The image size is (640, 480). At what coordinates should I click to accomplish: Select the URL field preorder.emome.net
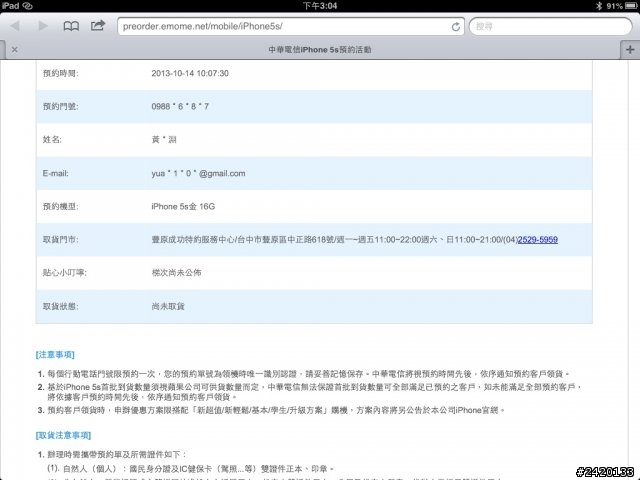point(291,27)
